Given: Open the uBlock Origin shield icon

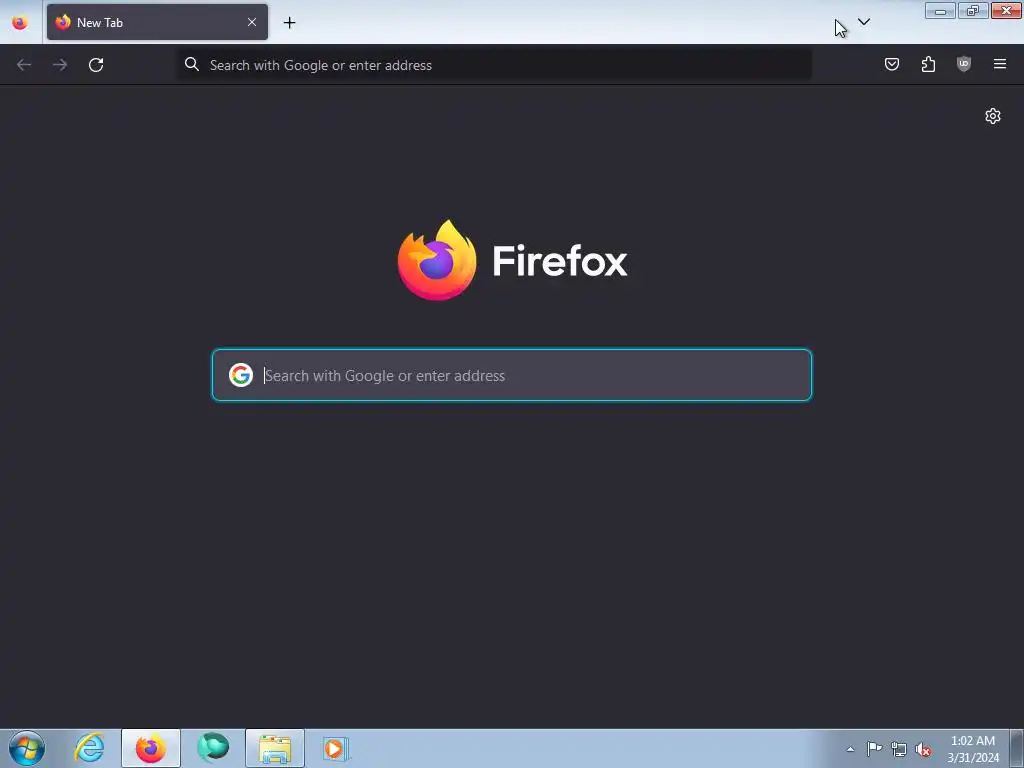Looking at the screenshot, I should (964, 64).
